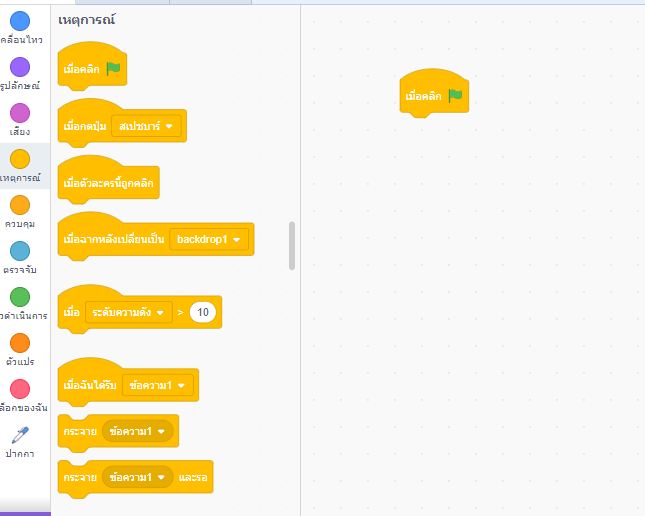Screen dimensions: 645x516
Task: Open the light-blue Sensing (ตรวจจับ) category
Action: [20, 258]
